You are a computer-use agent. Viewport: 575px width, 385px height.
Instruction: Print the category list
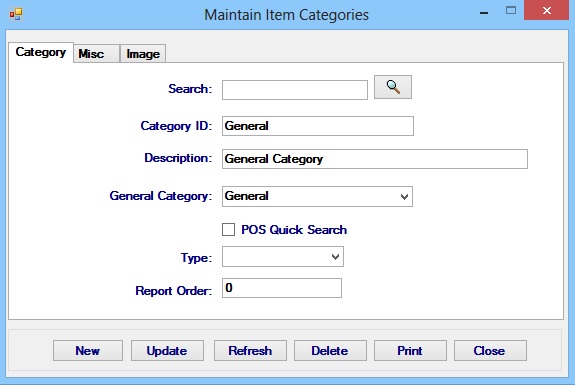click(410, 351)
